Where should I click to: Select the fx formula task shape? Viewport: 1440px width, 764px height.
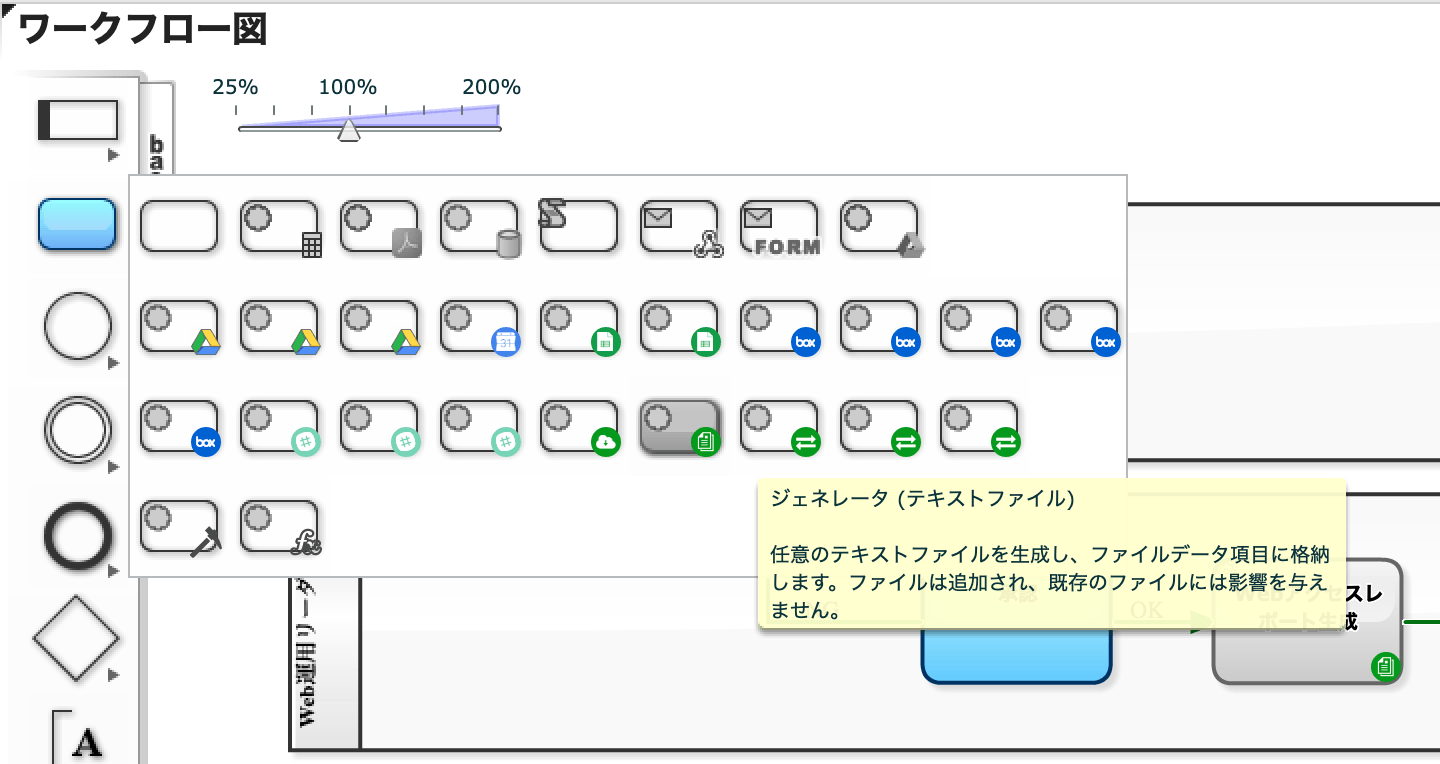pos(280,526)
